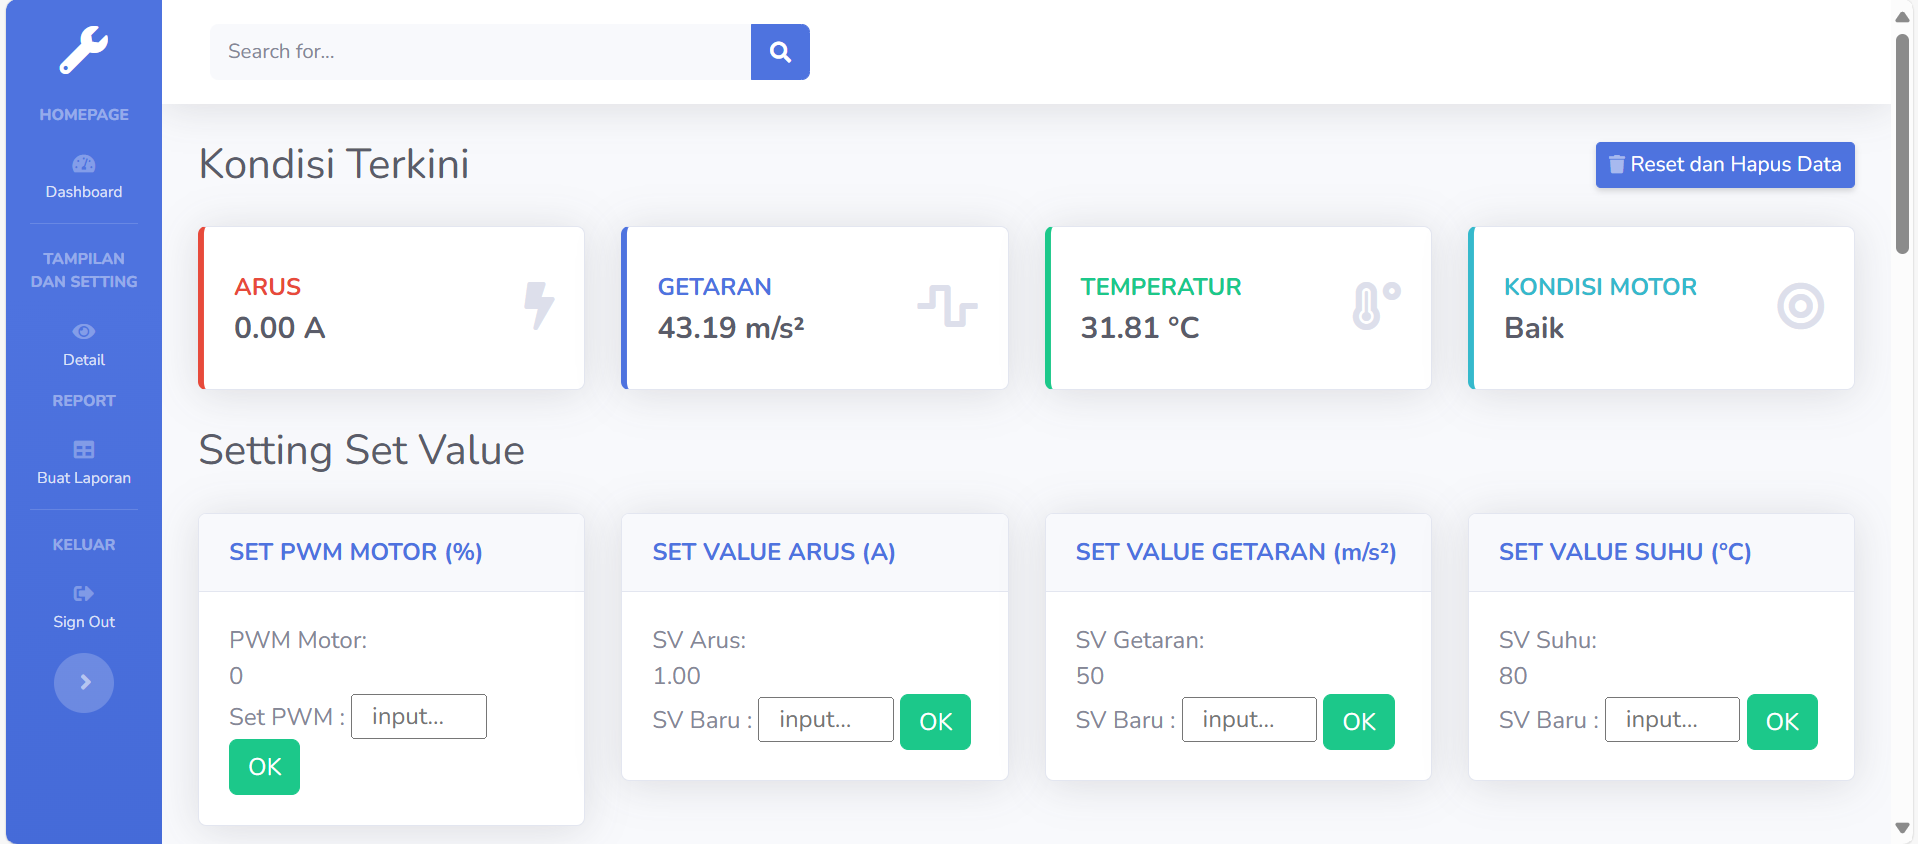Expand sidebar with round chevron toggle
The width and height of the screenshot is (1918, 844).
coord(84,683)
